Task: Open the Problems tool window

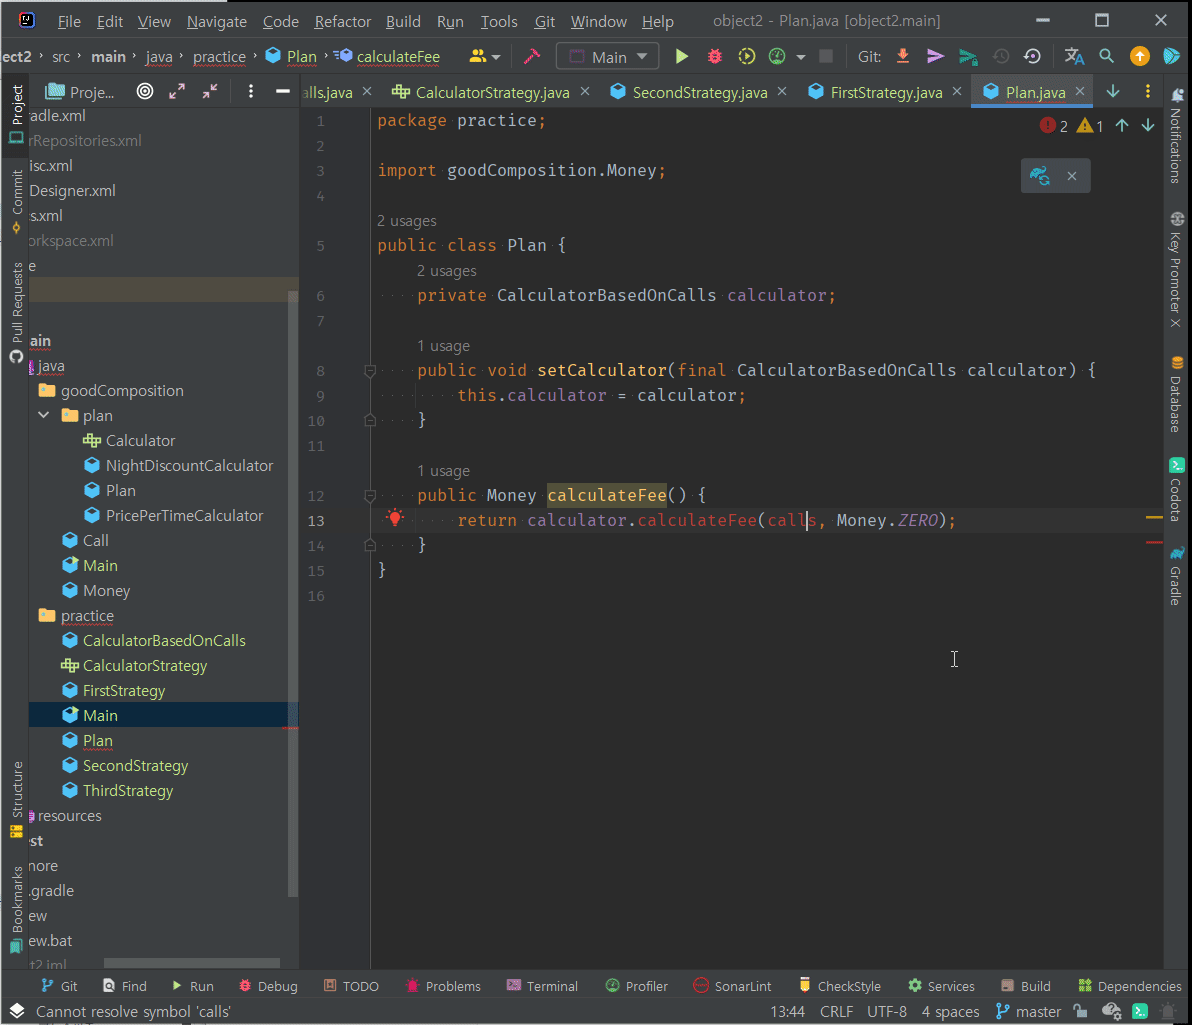Action: (443, 986)
